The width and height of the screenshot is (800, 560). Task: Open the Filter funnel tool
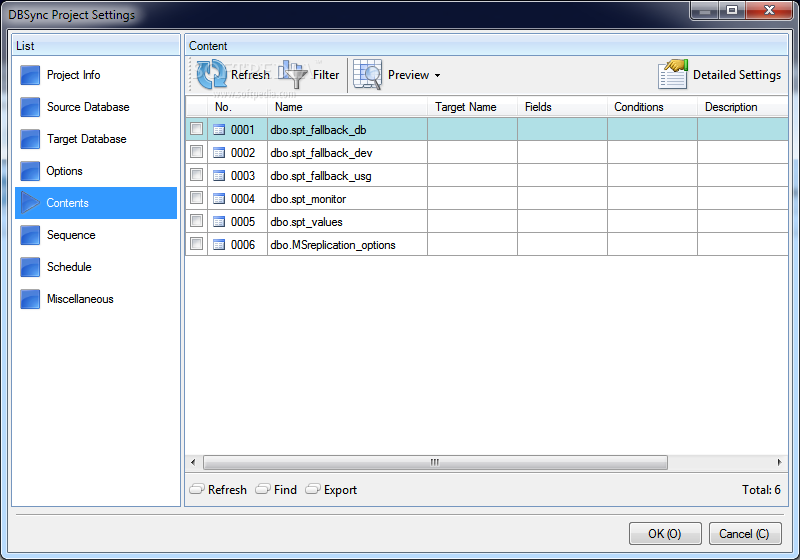click(292, 74)
